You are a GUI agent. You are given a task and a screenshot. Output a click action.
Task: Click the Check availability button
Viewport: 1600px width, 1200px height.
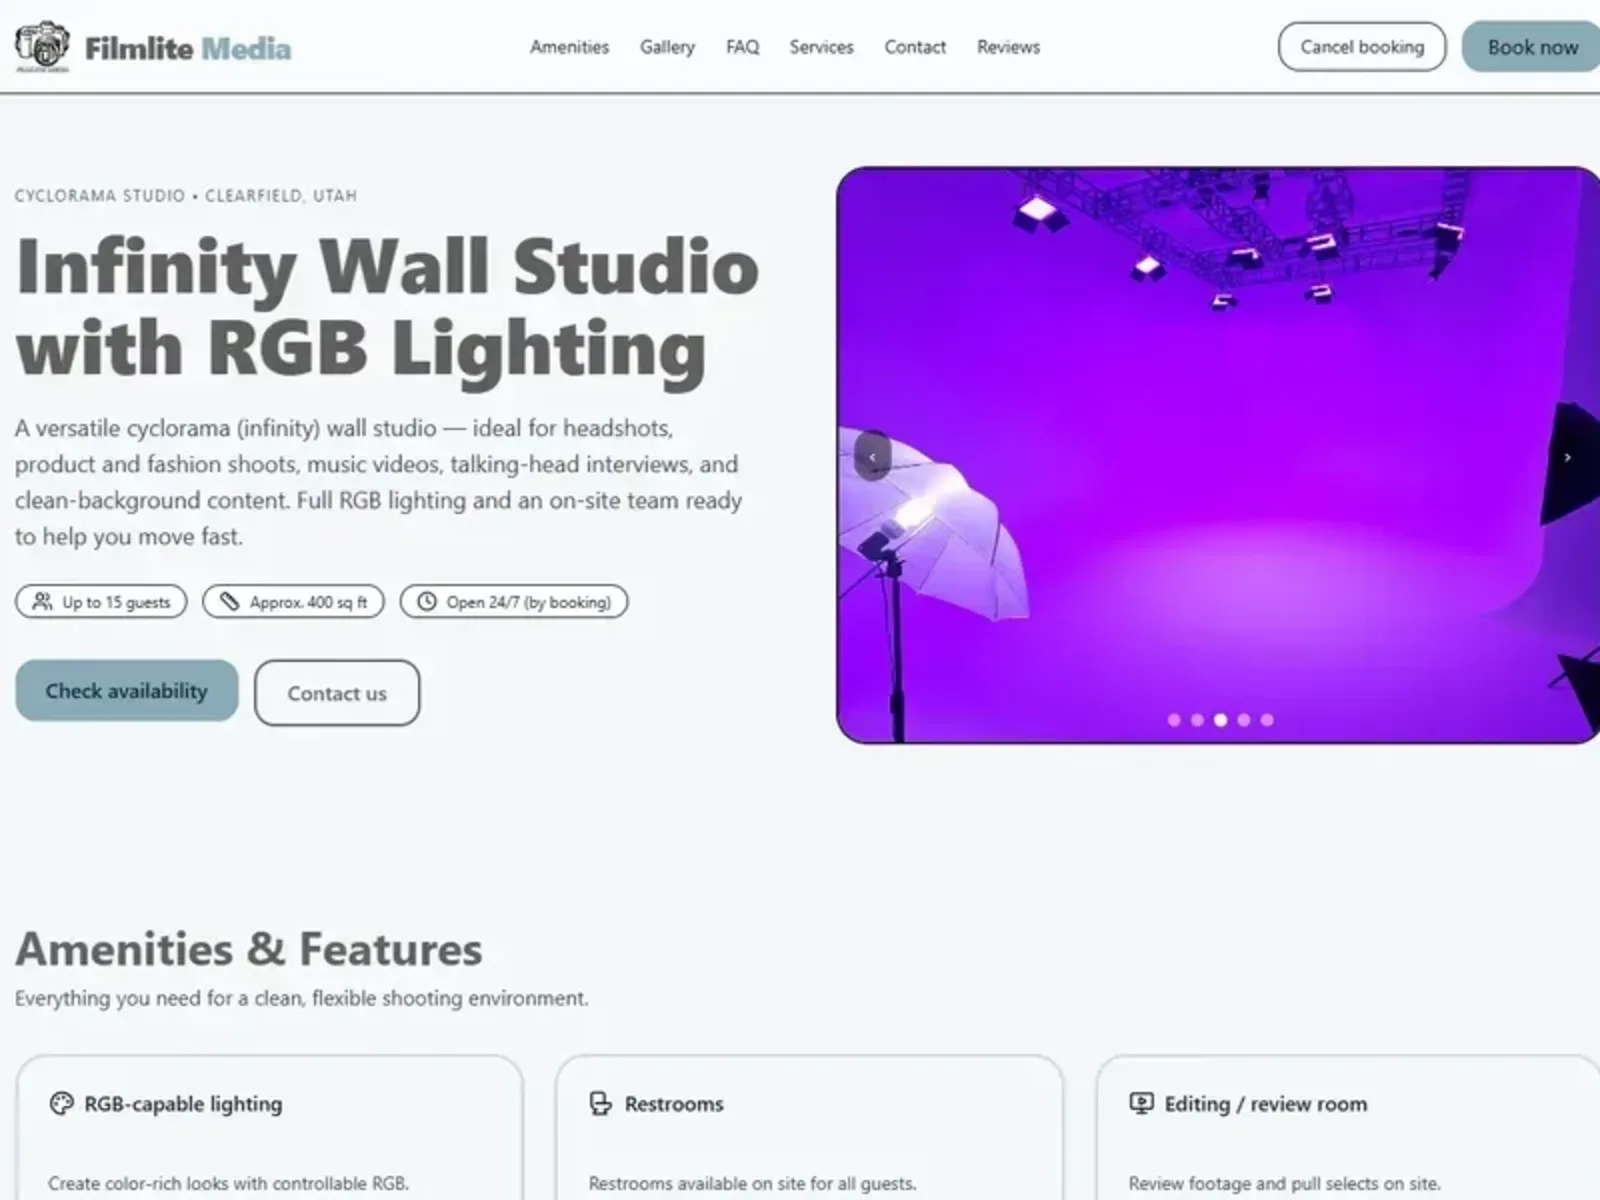click(127, 691)
